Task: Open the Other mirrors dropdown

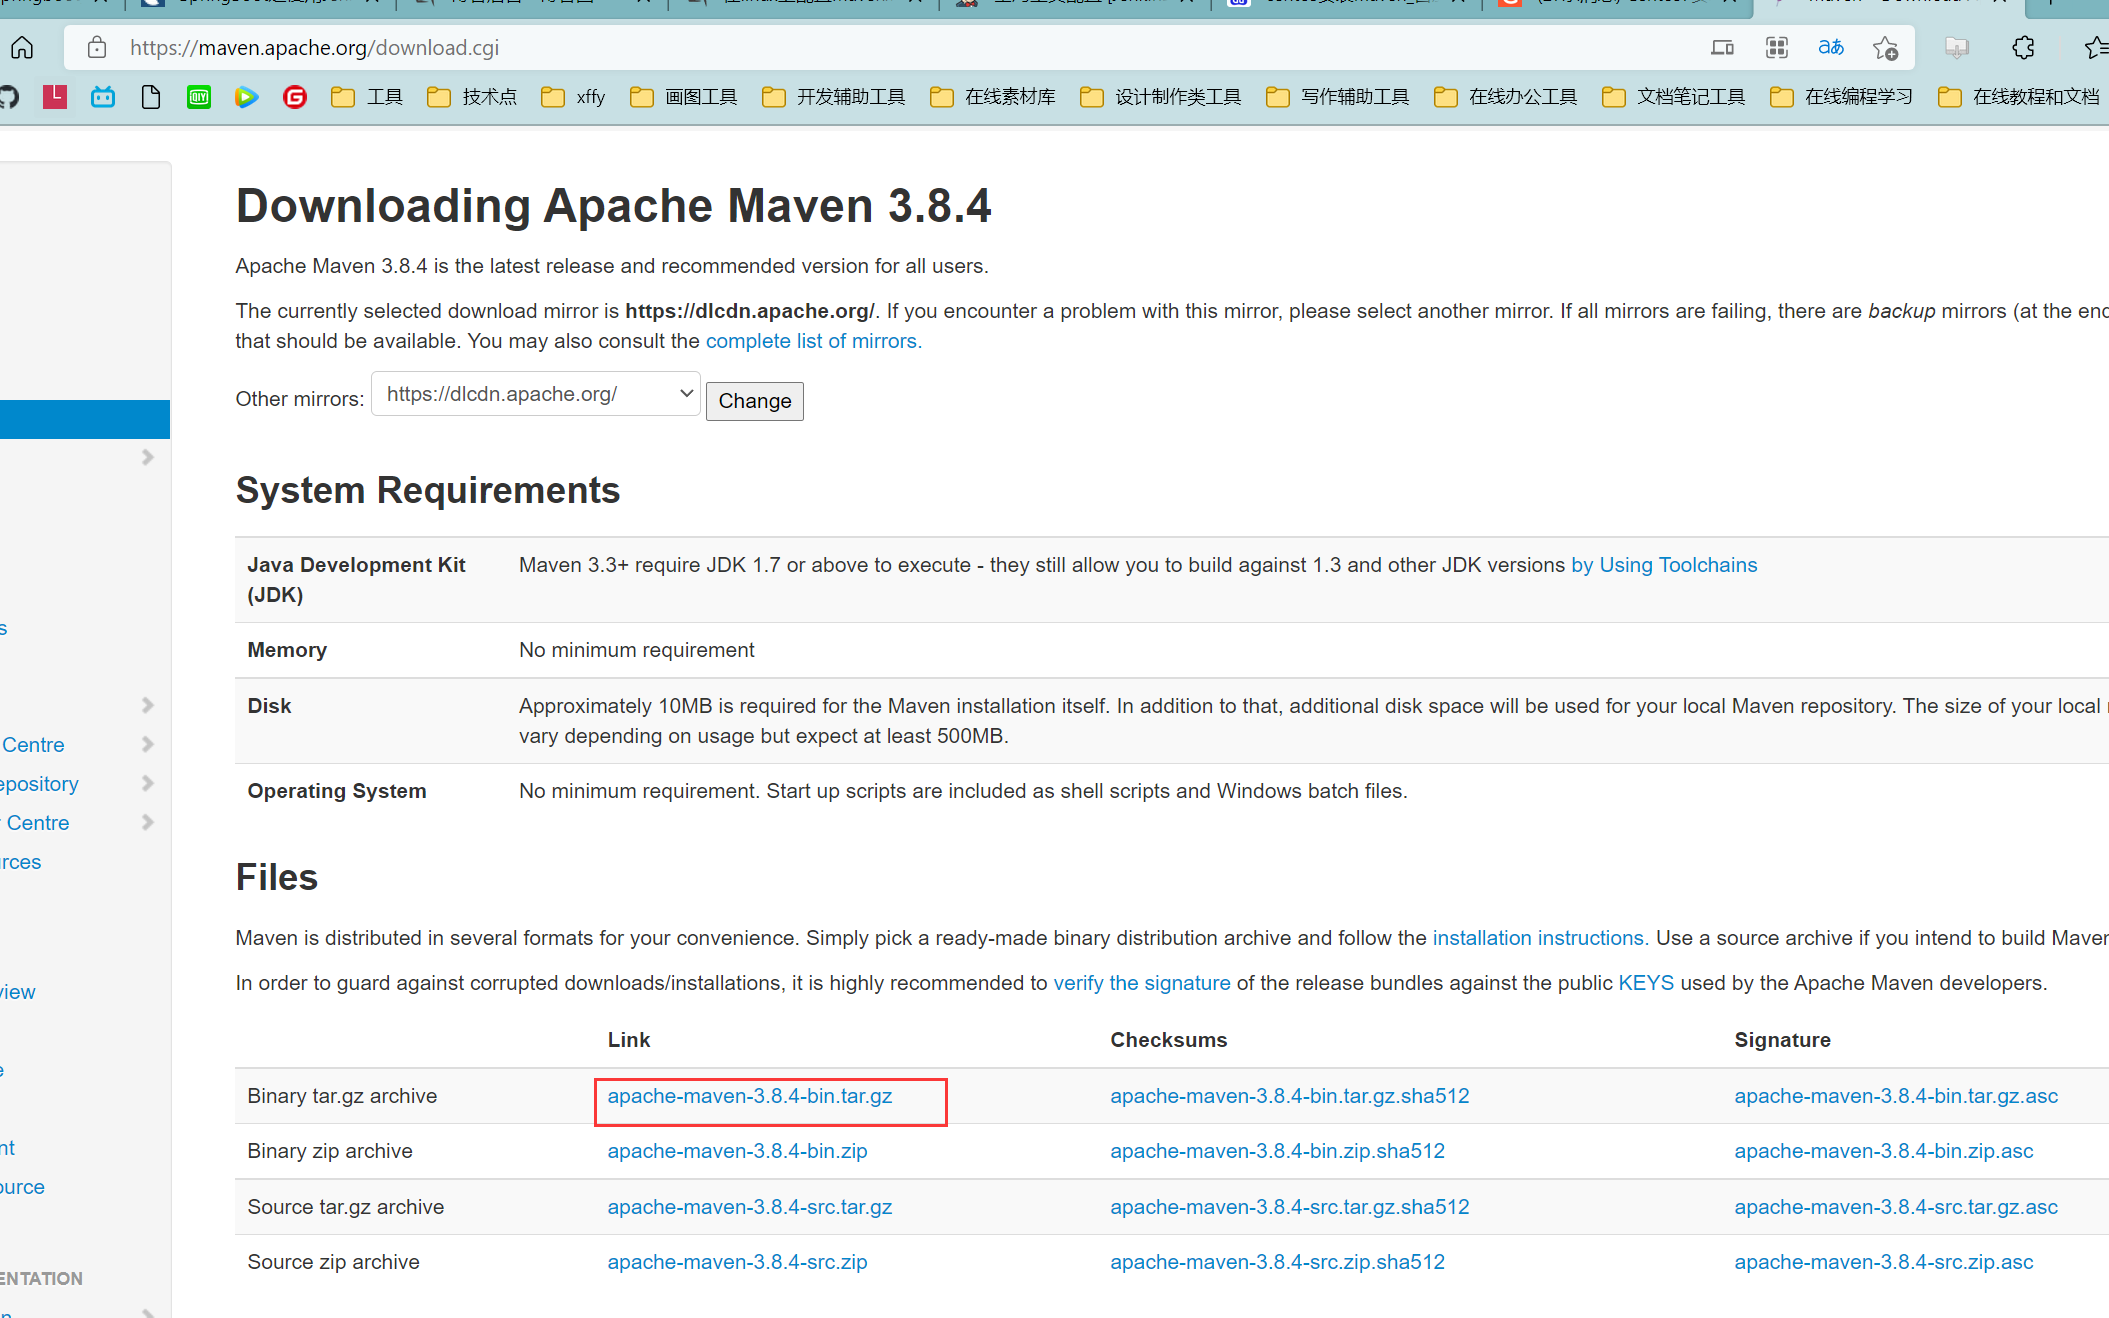Action: 536,394
